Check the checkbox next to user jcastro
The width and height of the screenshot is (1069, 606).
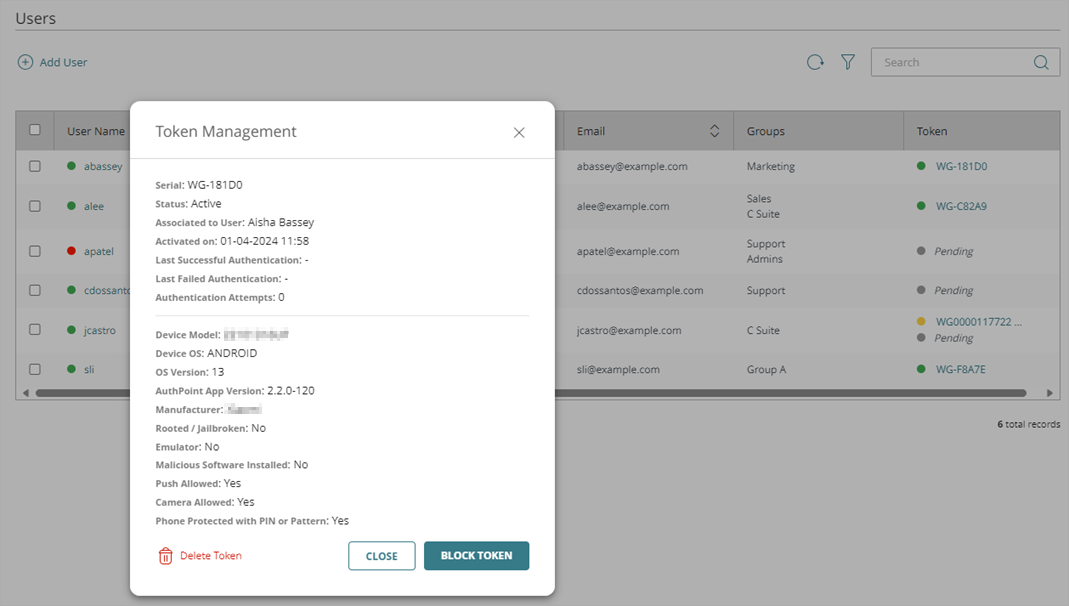click(x=35, y=330)
